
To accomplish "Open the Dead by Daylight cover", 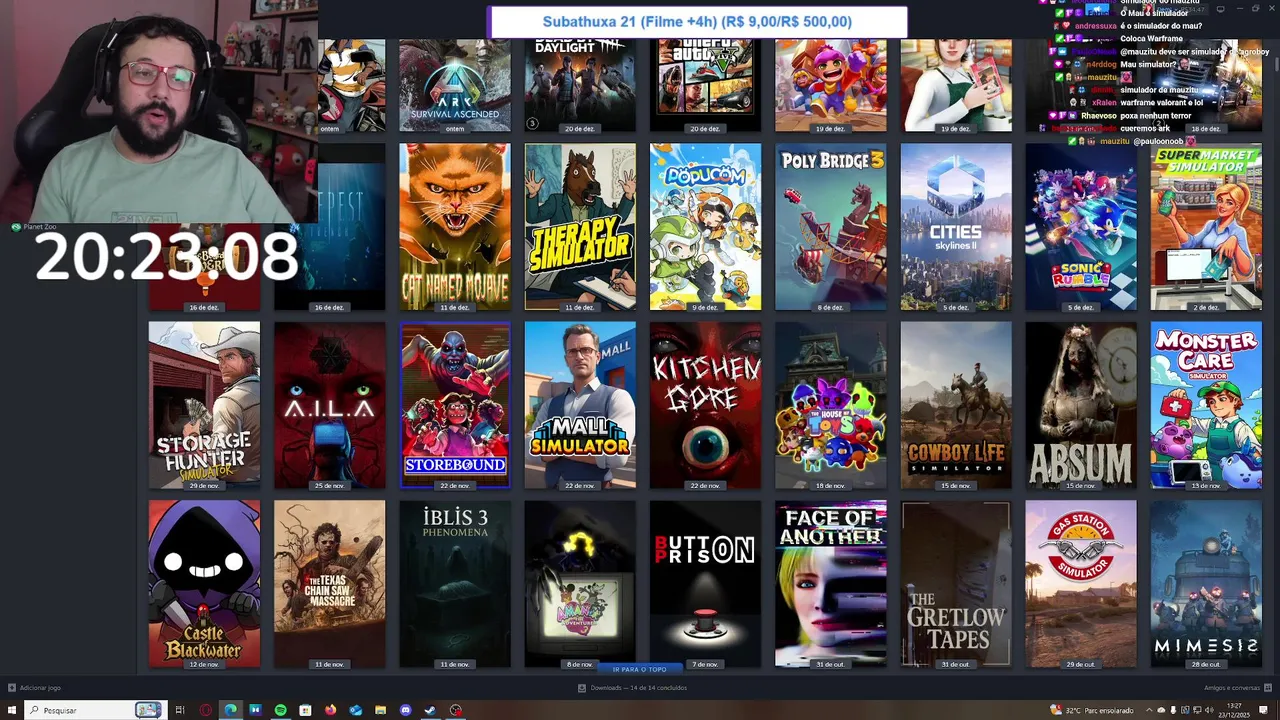I will (580, 85).
